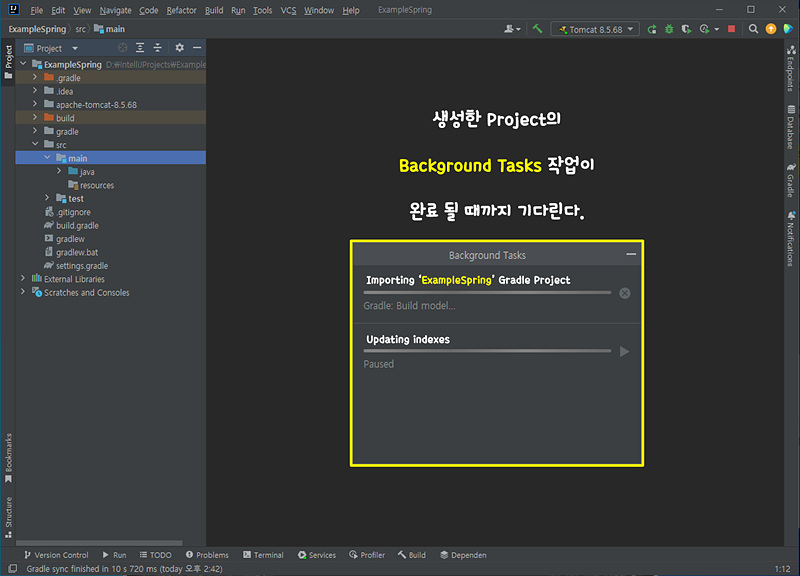
Task: Open the JetBrains Toolbox colorful icon
Action: click(788, 29)
